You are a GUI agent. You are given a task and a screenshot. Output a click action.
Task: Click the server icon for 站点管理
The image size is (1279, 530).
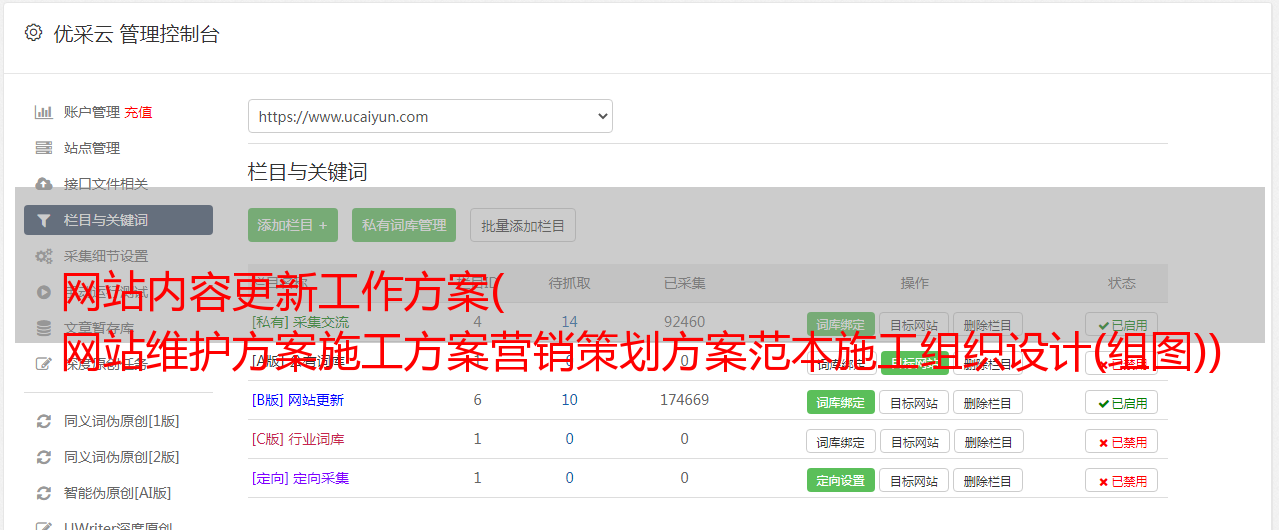tap(43, 148)
